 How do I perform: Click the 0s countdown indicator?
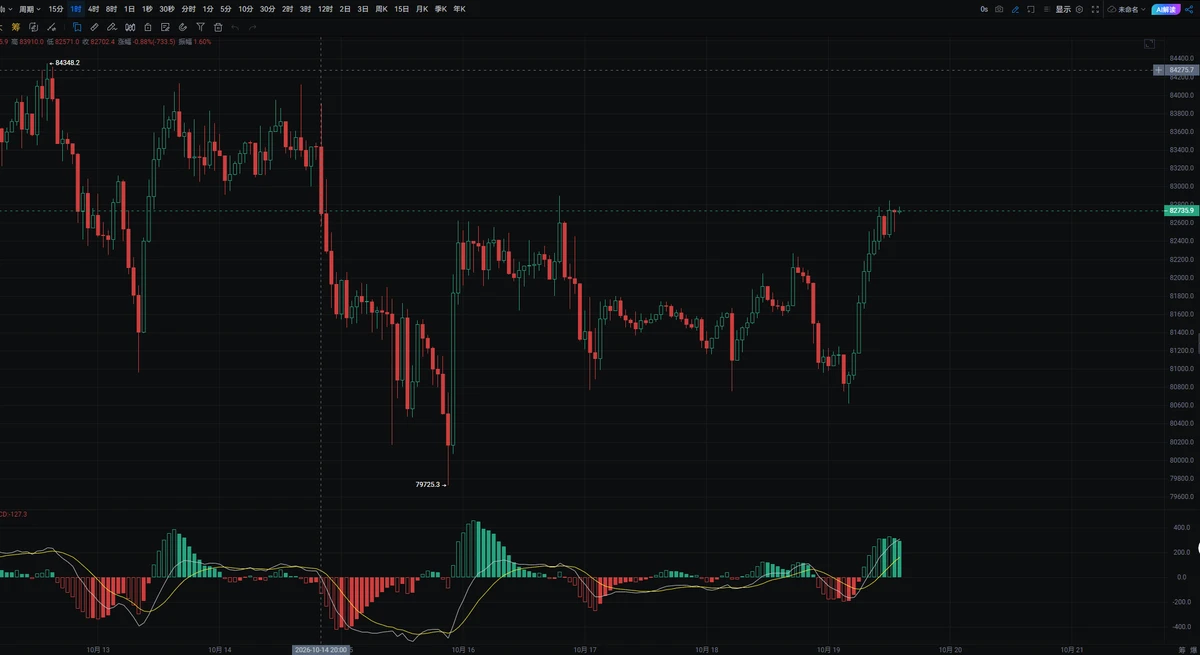pyautogui.click(x=984, y=9)
